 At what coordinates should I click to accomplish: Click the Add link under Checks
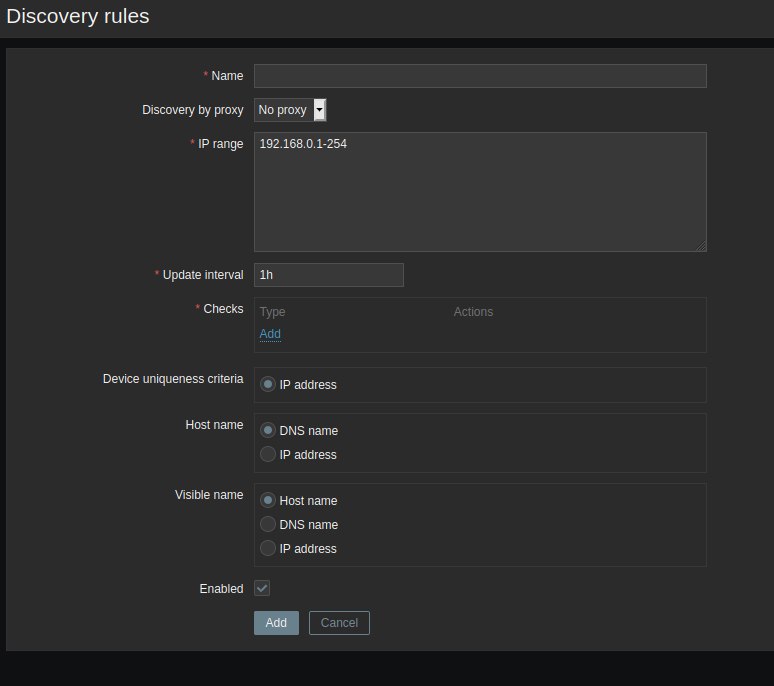tap(270, 334)
